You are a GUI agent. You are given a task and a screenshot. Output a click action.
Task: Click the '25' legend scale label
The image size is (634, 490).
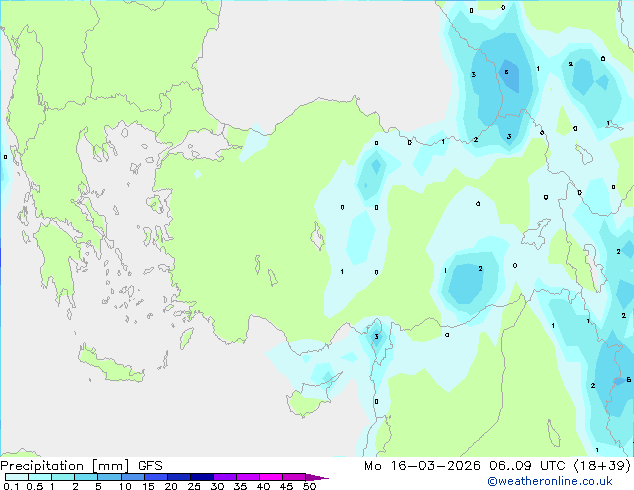(194, 486)
